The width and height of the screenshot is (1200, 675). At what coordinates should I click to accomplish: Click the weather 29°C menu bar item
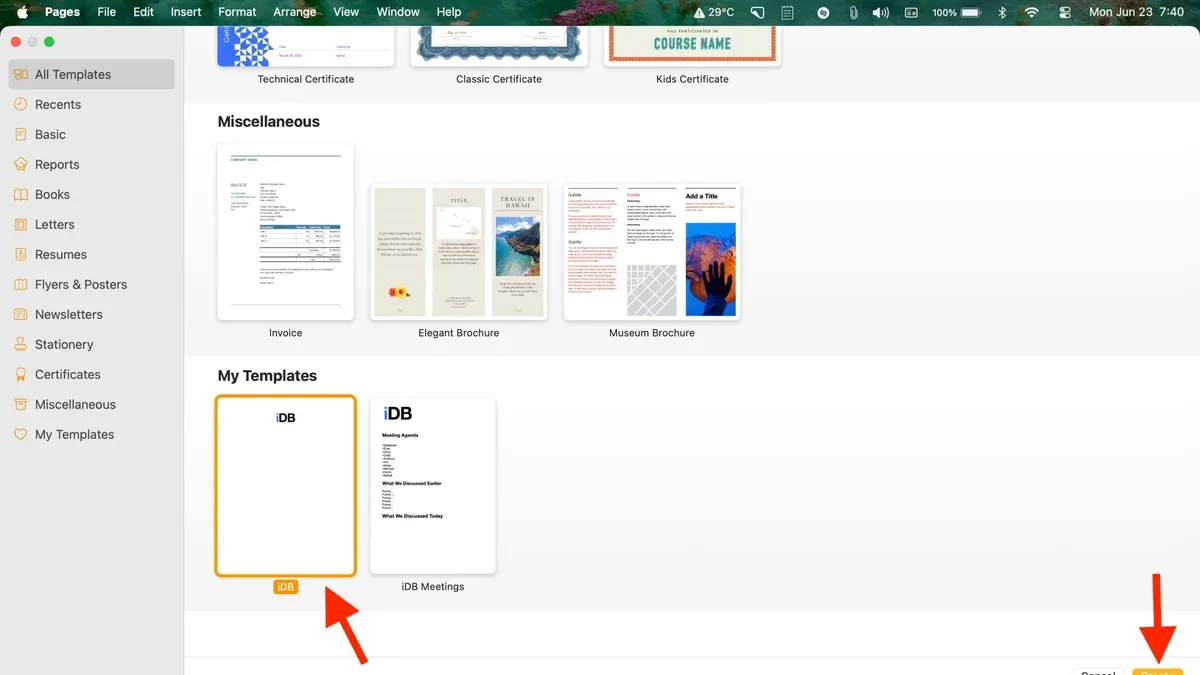714,12
